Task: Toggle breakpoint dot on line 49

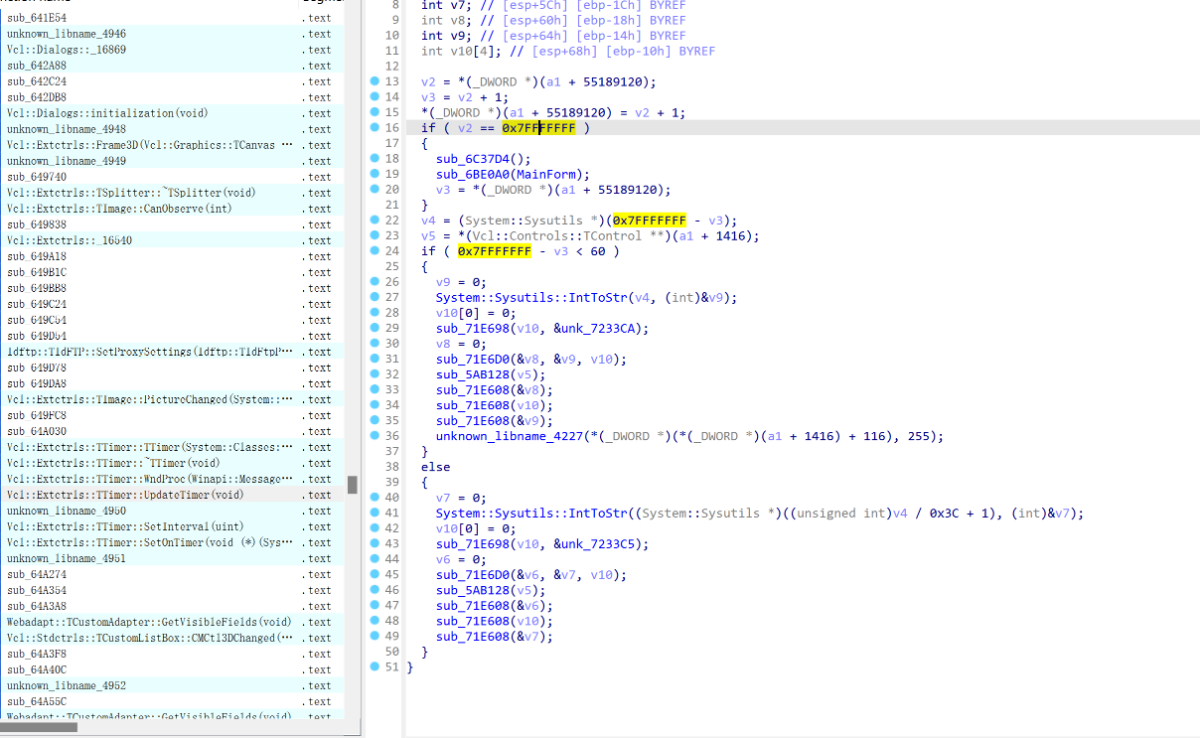Action: [374, 636]
